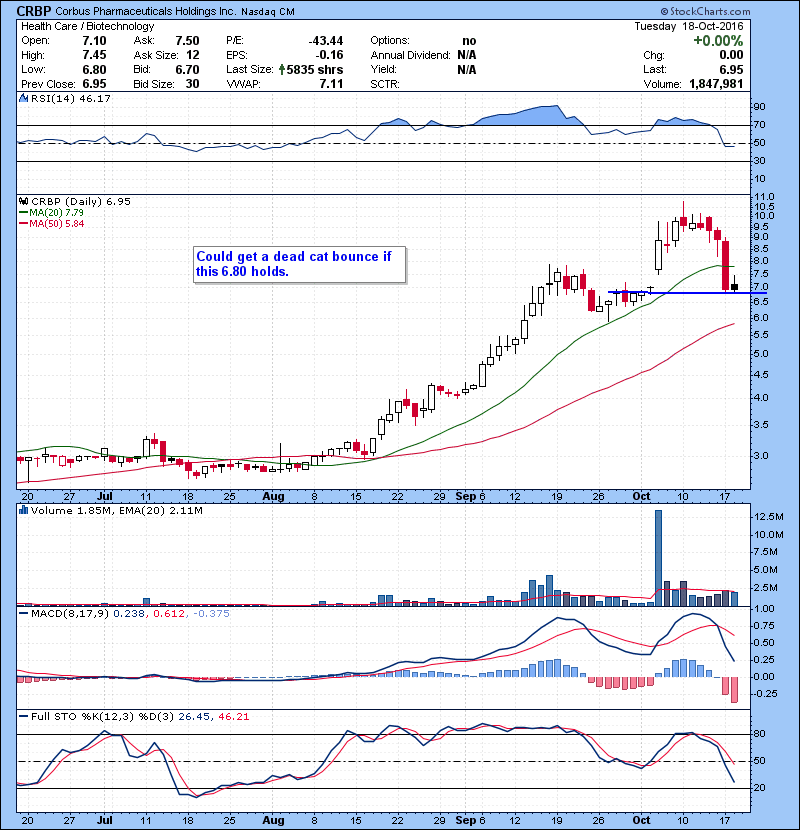Click the blue 6.80 support line
800x830 pixels.
687,293
